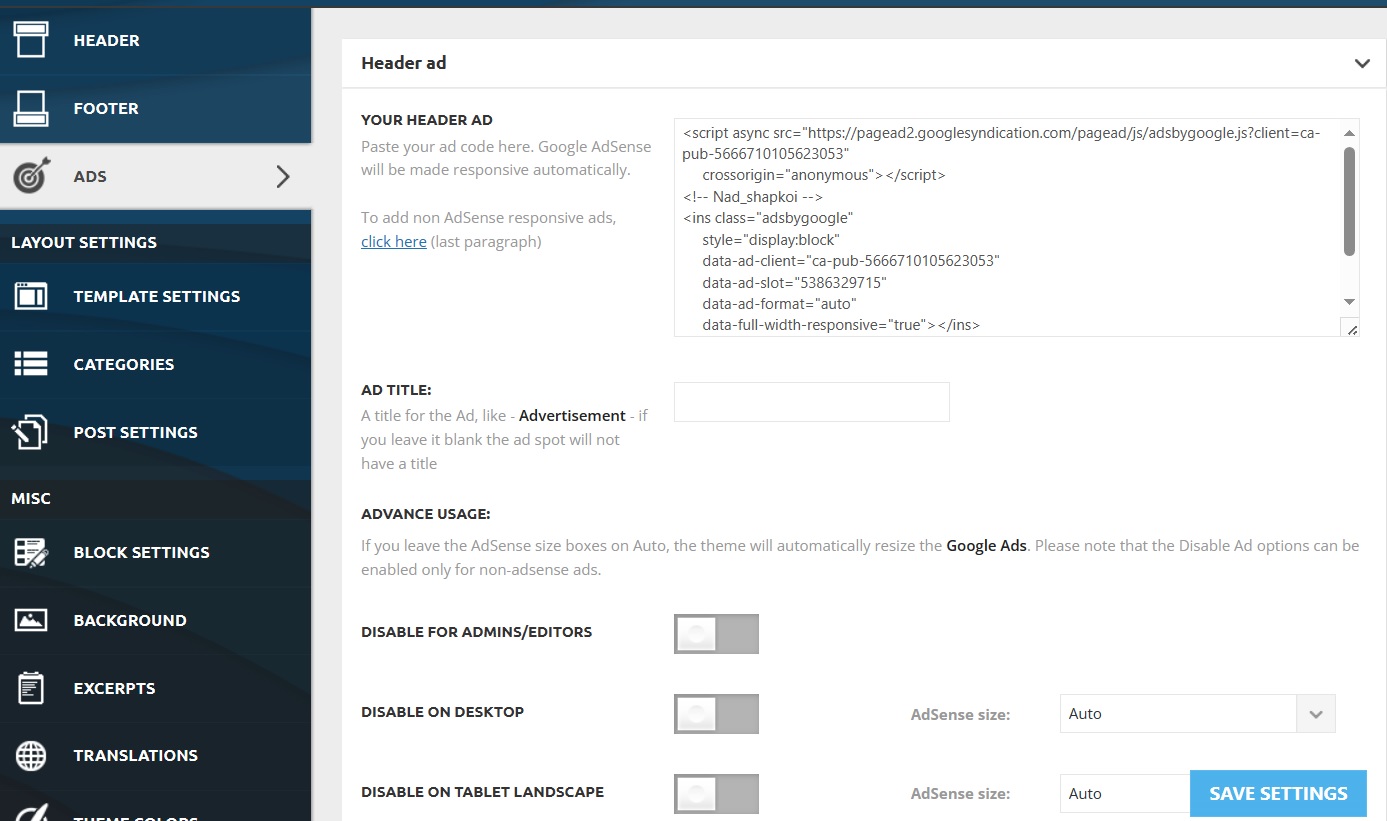
Task: Click the Ad Title input field
Action: pos(811,402)
